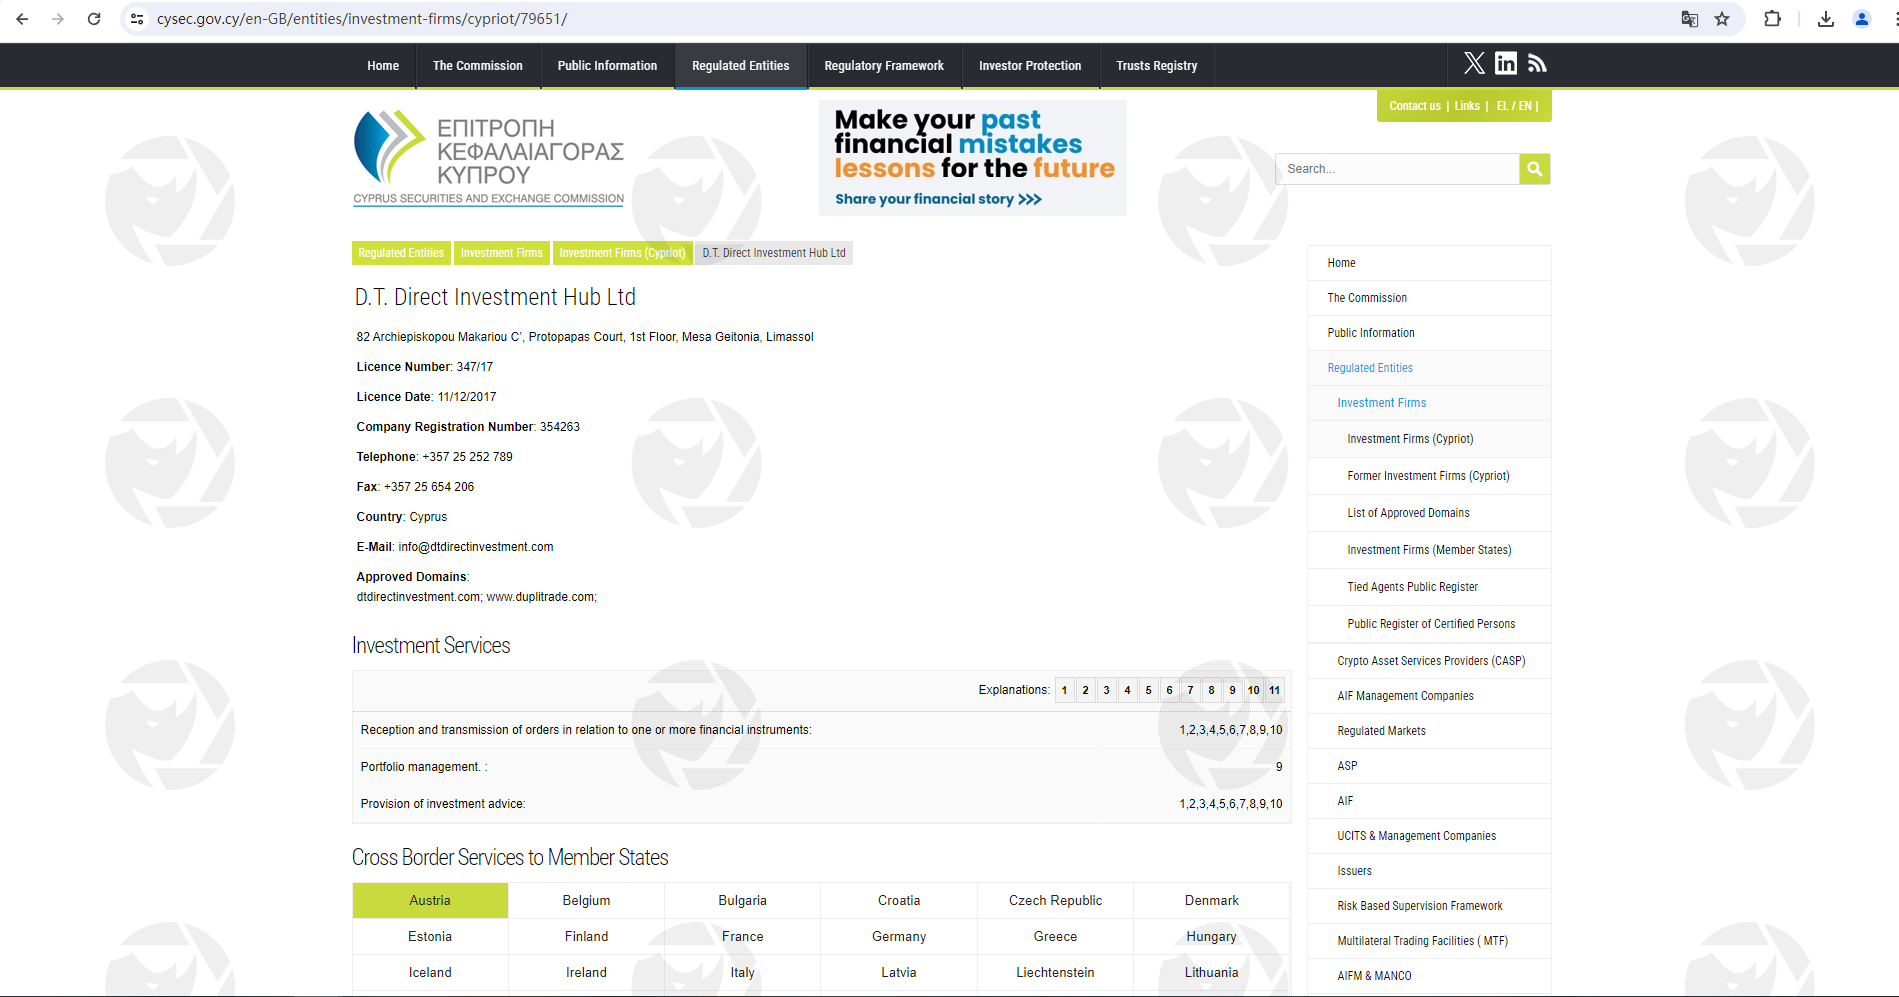
Task: Open the Investor Protection menu item
Action: (x=1029, y=66)
